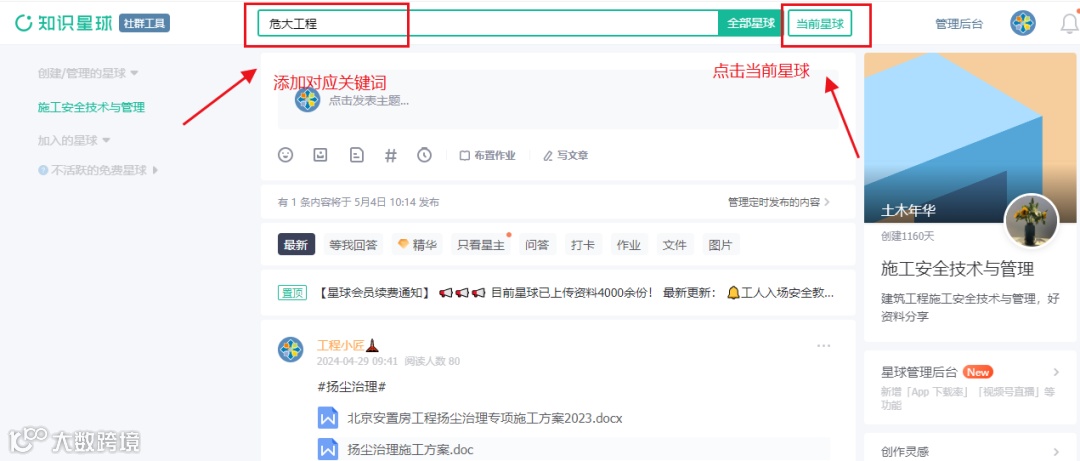Collapse the 创建/管理的星球 section

pyautogui.click(x=88, y=72)
